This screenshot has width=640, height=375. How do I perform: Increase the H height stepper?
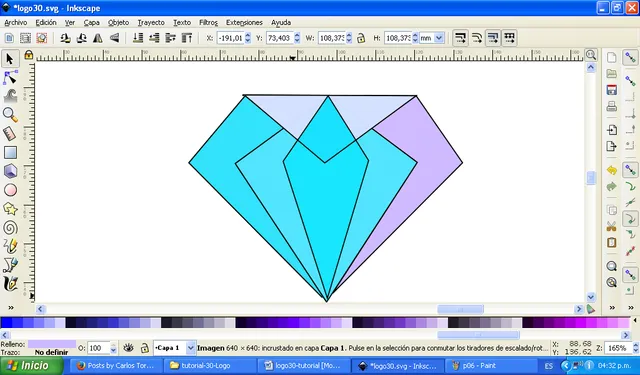click(x=415, y=36)
